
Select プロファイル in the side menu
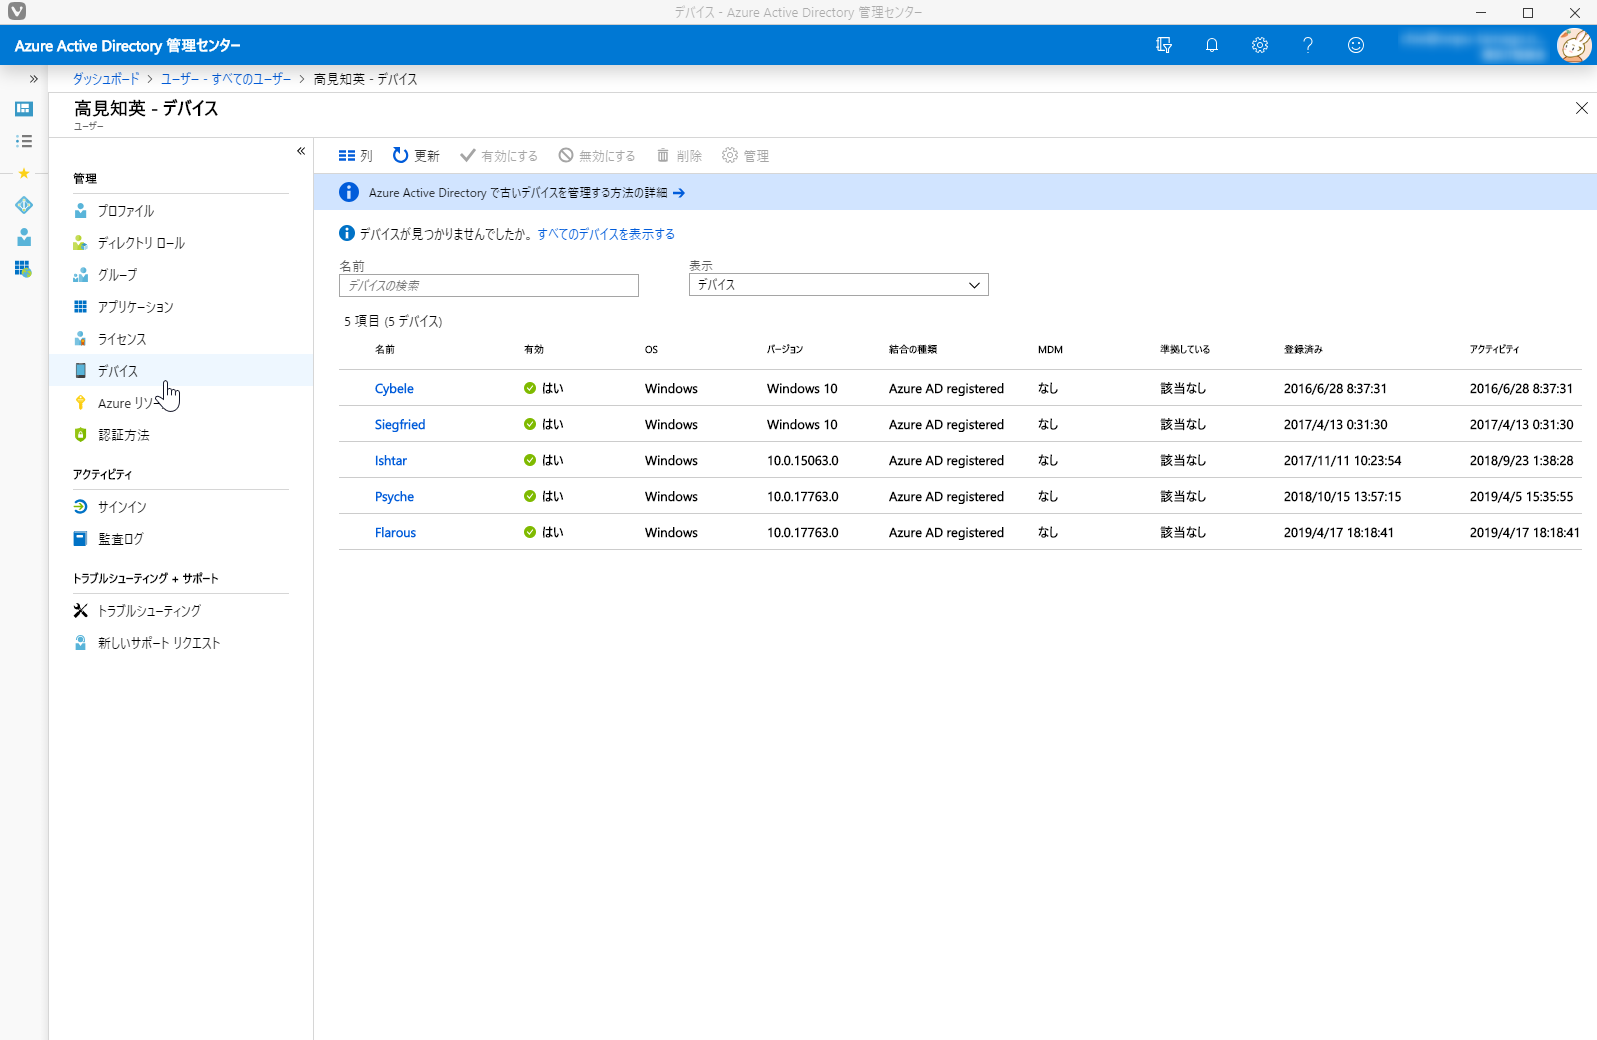coord(126,211)
